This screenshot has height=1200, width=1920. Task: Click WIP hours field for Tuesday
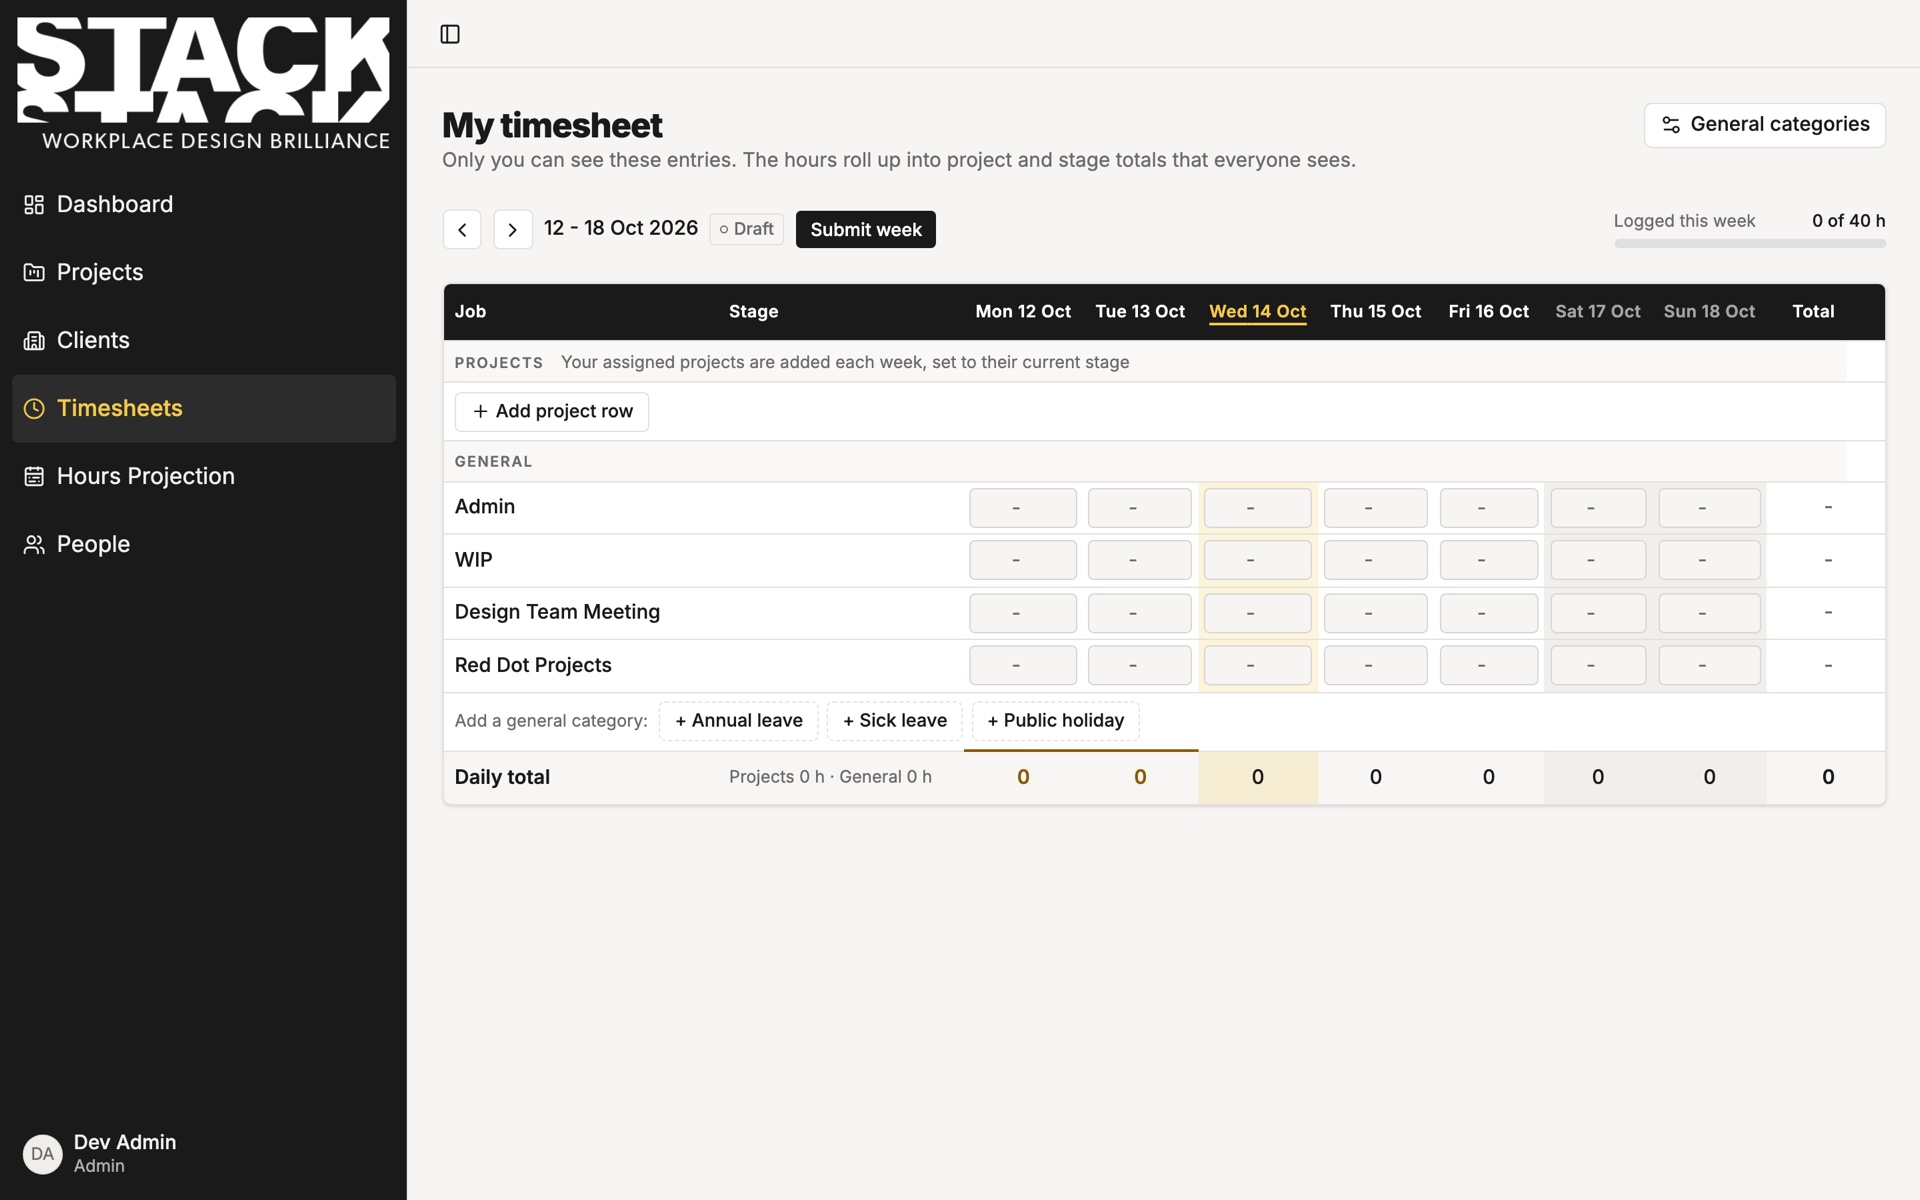point(1140,560)
